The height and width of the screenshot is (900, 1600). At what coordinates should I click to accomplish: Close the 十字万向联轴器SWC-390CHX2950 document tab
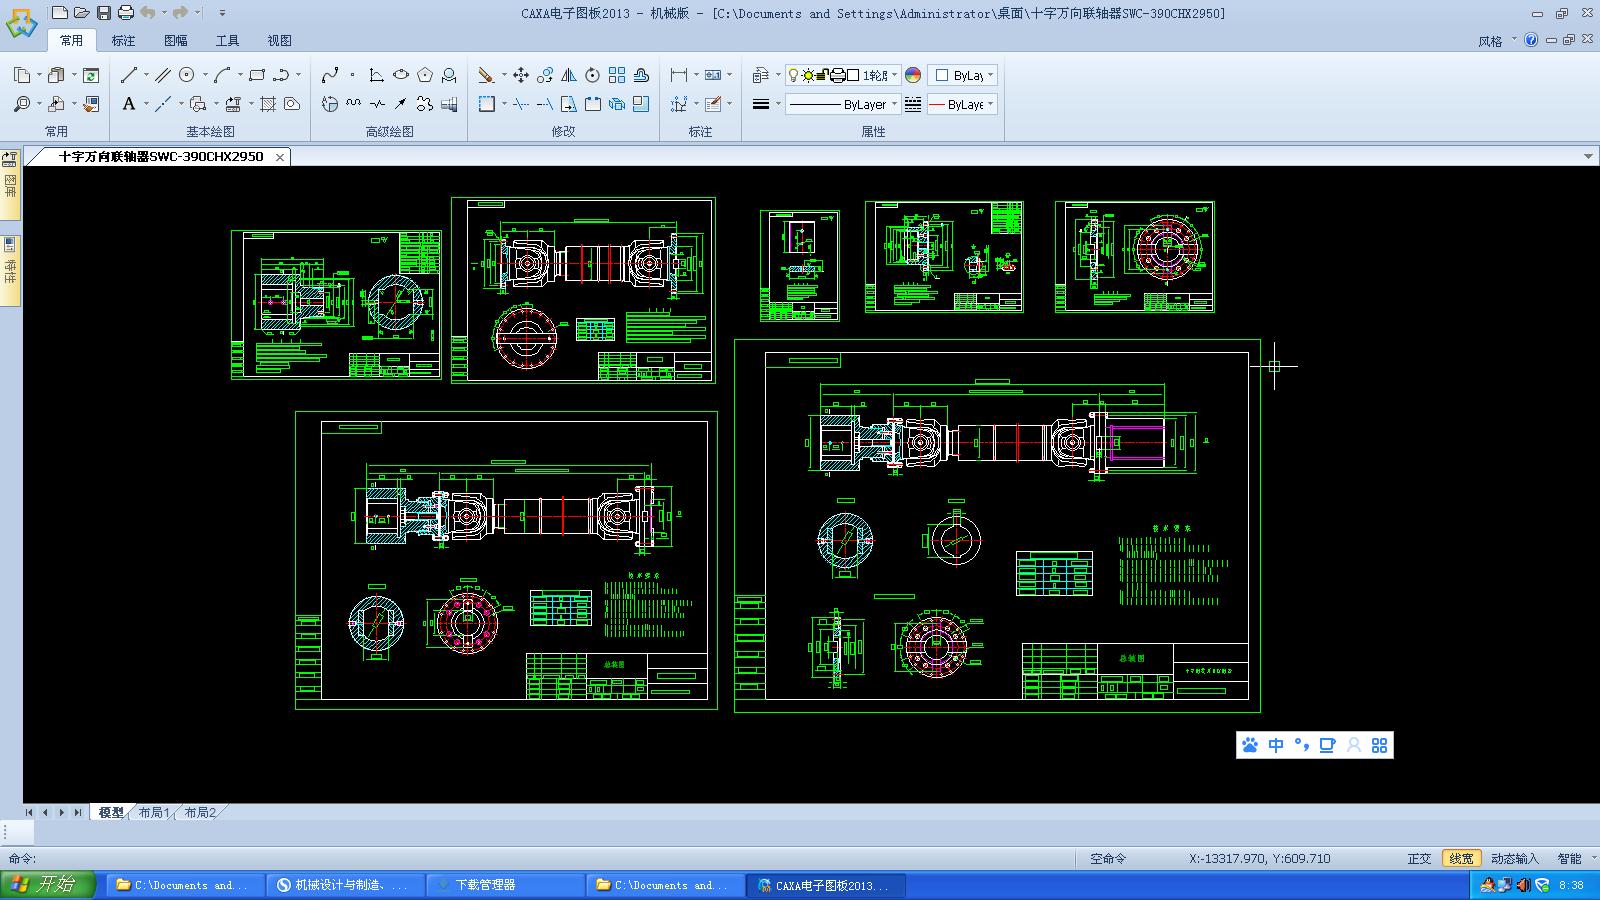coord(280,157)
